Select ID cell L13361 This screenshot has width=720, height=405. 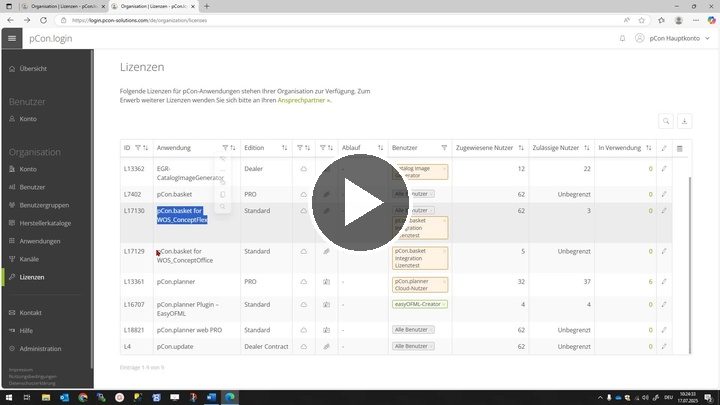(x=134, y=281)
